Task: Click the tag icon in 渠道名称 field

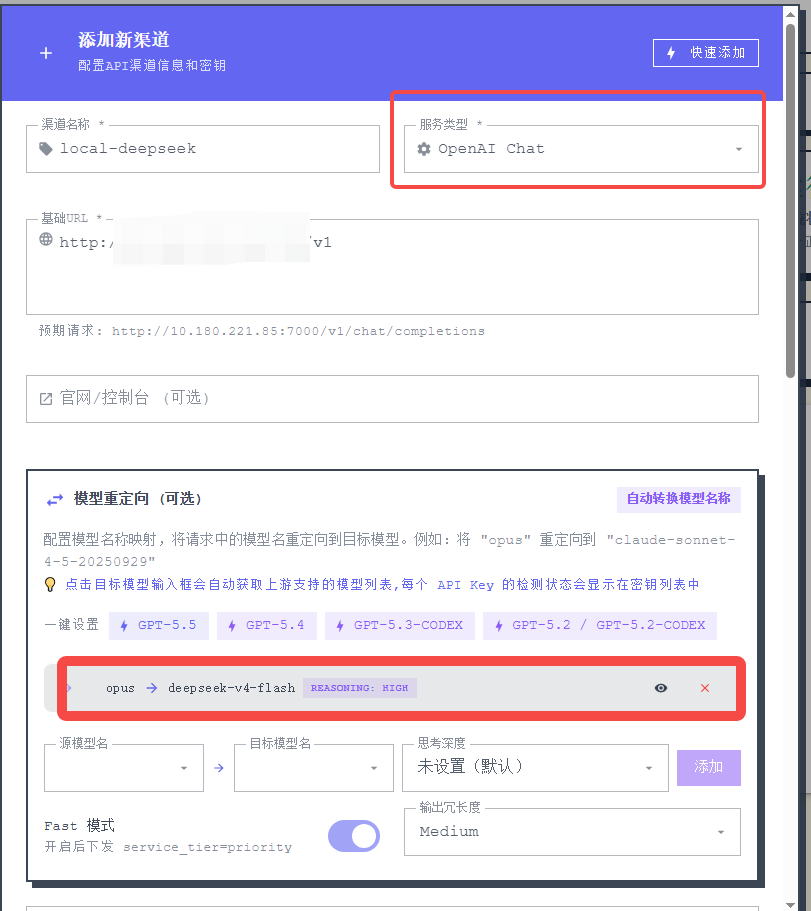Action: click(x=46, y=149)
